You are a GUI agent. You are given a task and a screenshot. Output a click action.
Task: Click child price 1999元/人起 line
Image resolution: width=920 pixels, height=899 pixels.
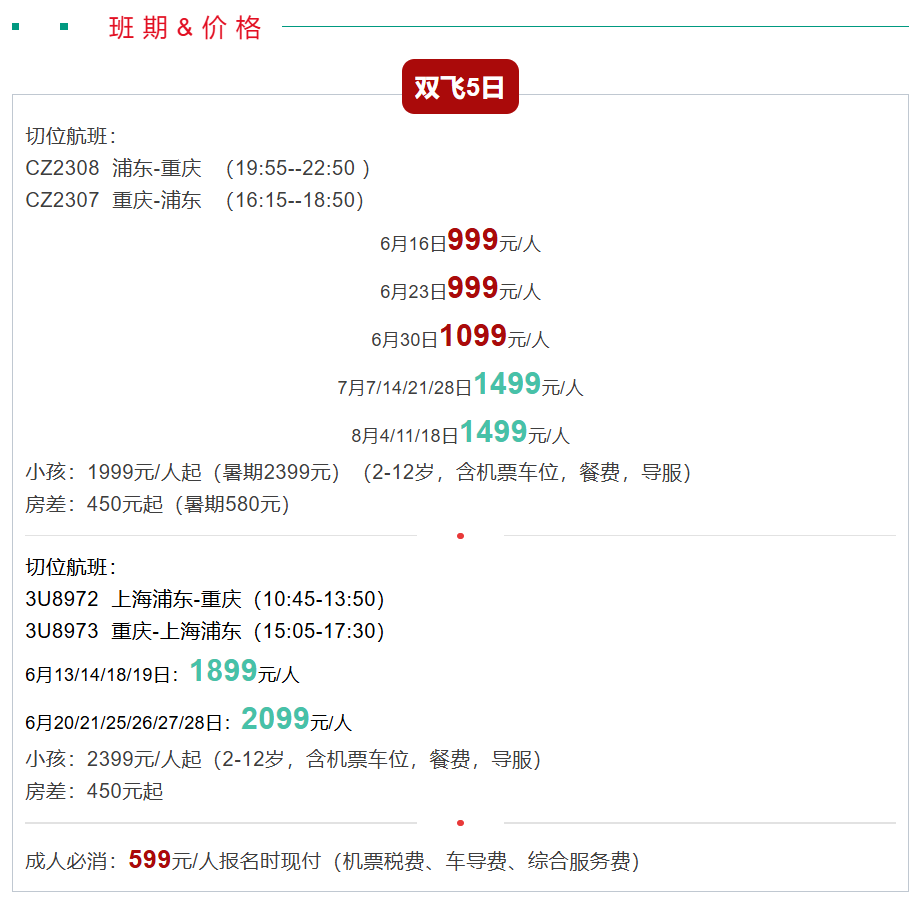(x=358, y=473)
